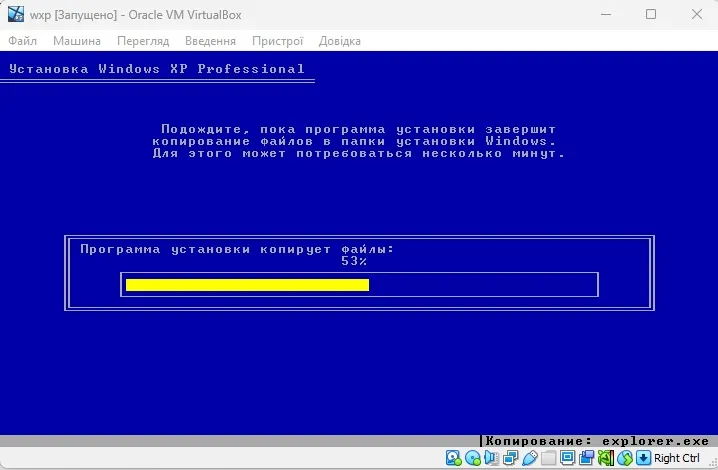The height and width of the screenshot is (470, 718).
Task: Click the line starting 'копирование файлов в папки'
Action: [x=354, y=141]
